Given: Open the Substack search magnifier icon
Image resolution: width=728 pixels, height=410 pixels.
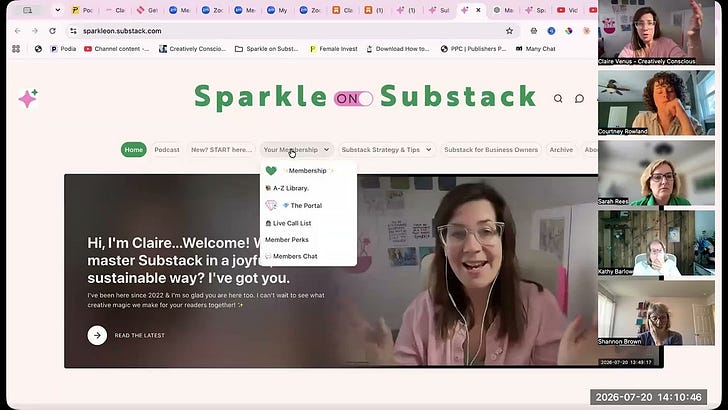Looking at the screenshot, I should click(558, 98).
